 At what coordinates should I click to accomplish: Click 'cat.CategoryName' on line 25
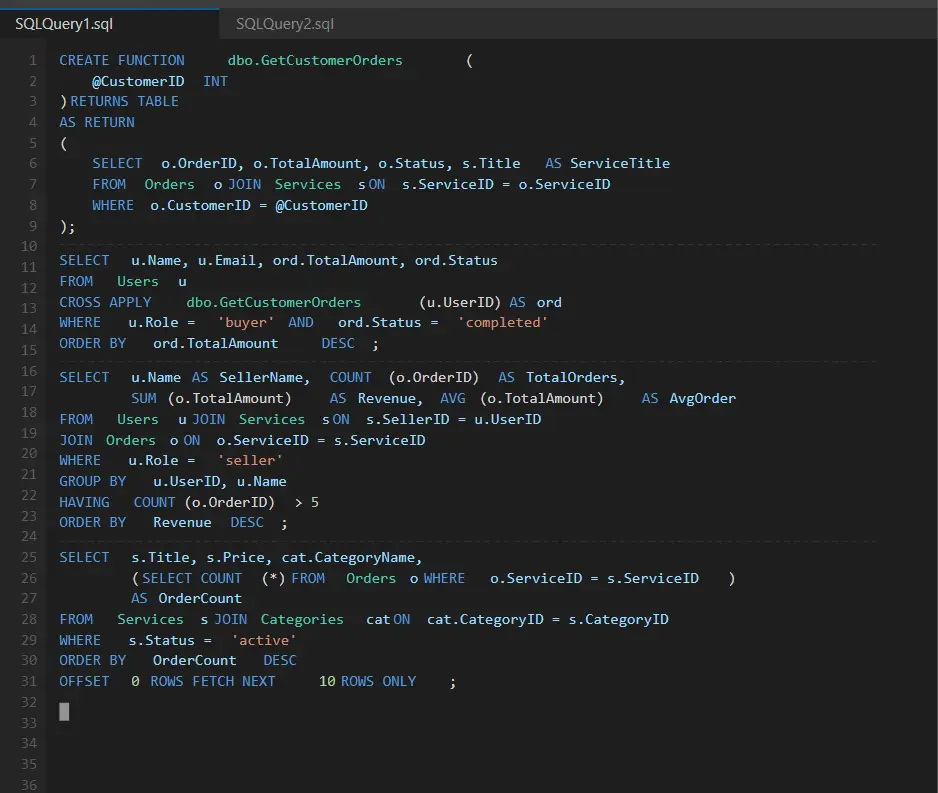(348, 558)
